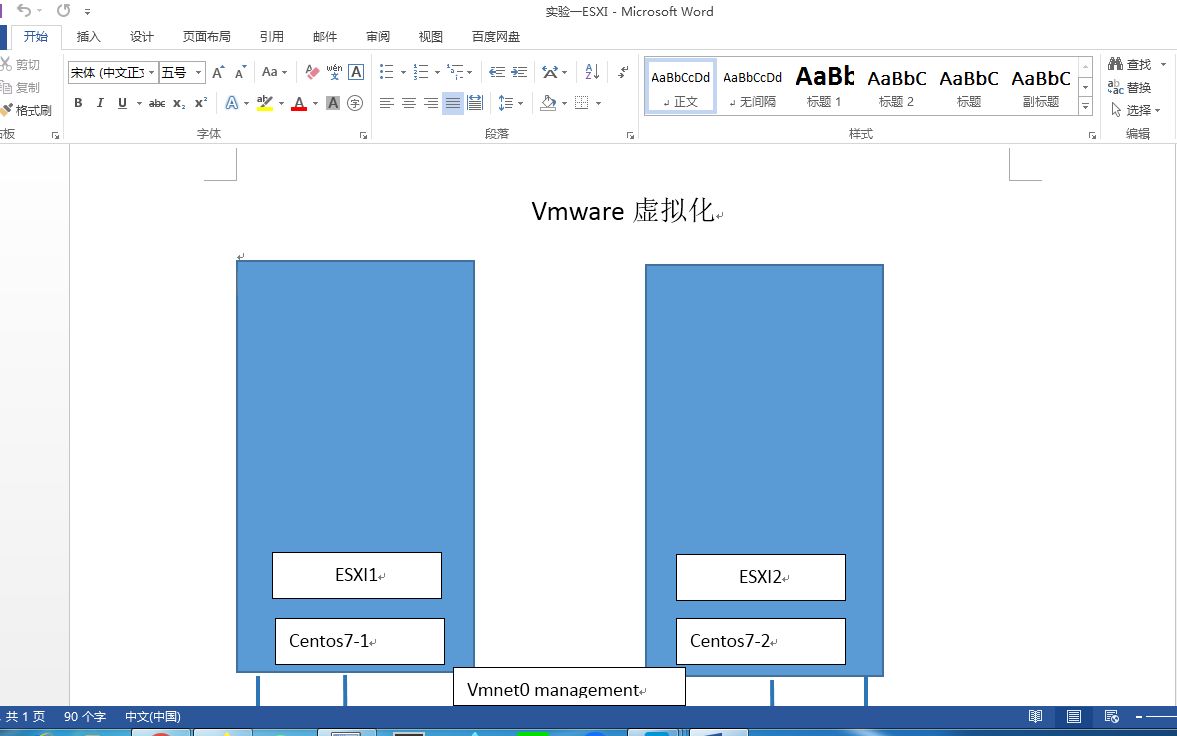Switch to Read Mode in status bar
Image resolution: width=1177 pixels, height=736 pixels.
coord(1035,716)
